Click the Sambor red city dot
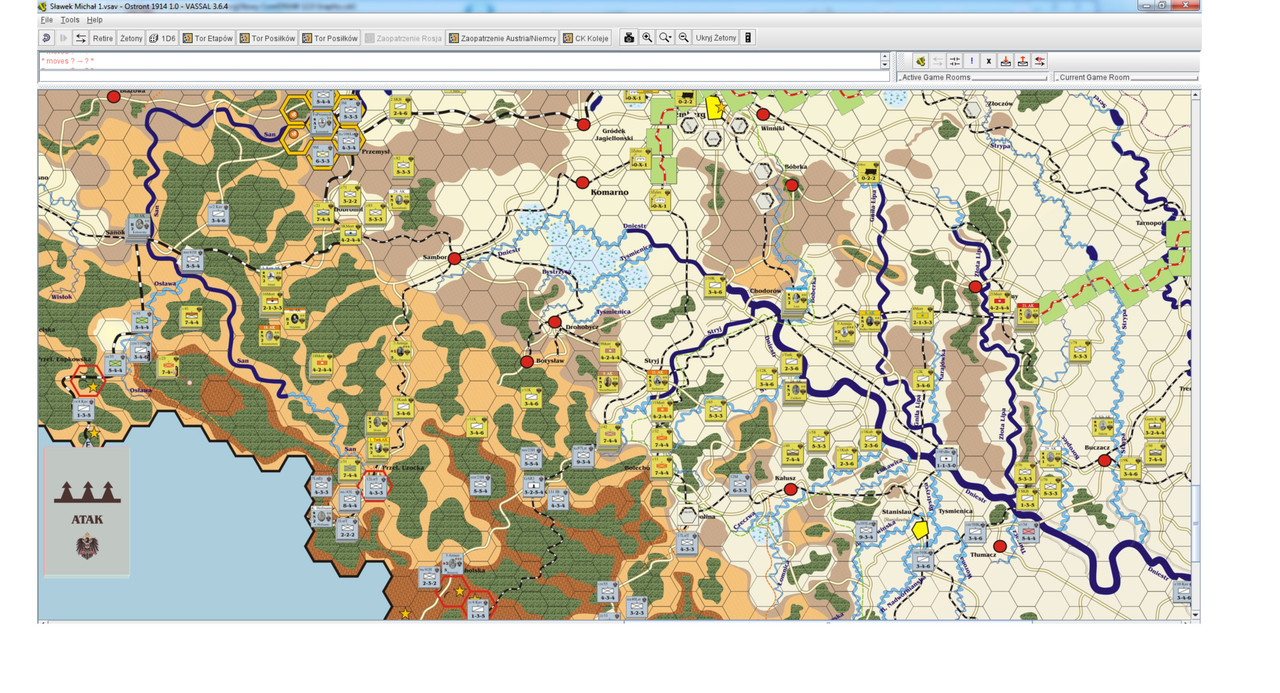The image size is (1280, 693). click(454, 258)
